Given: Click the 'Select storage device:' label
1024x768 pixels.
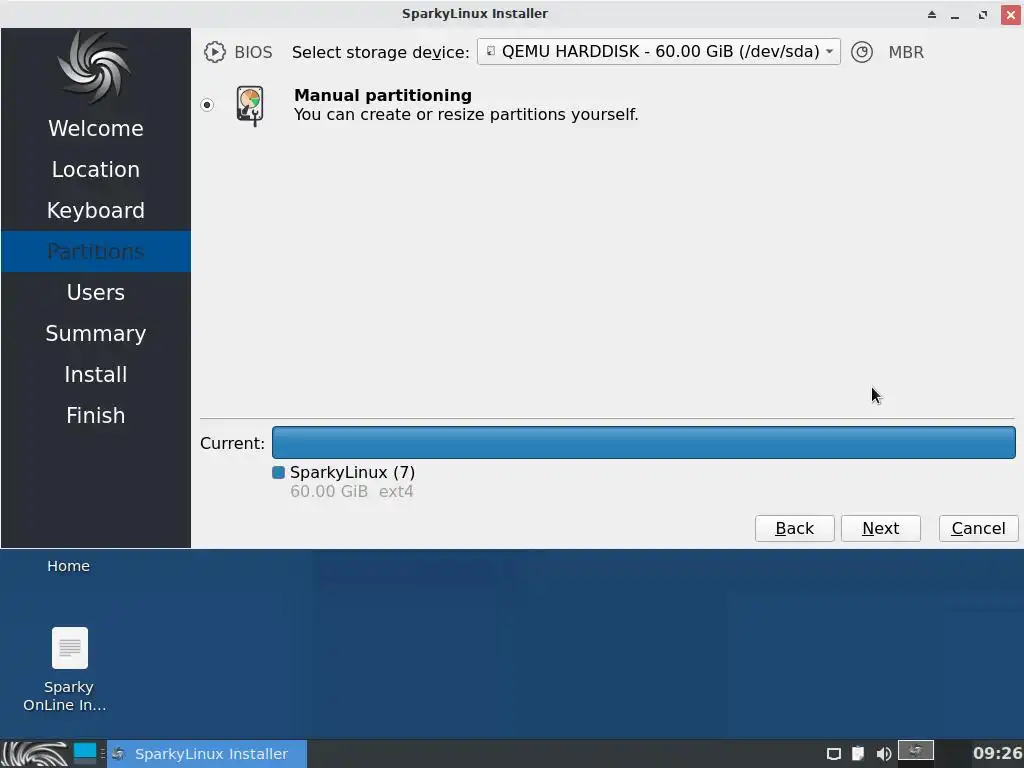Looking at the screenshot, I should (380, 52).
